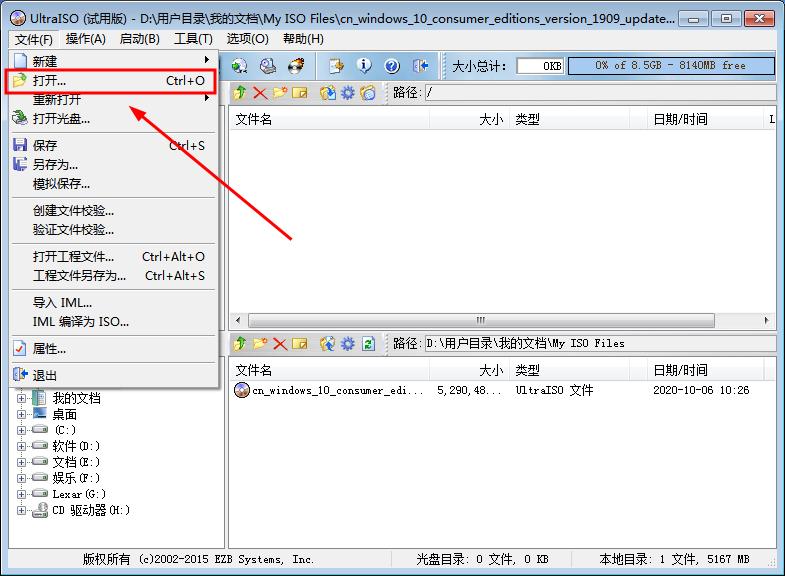Expand the 我的文档 tree node

point(21,398)
